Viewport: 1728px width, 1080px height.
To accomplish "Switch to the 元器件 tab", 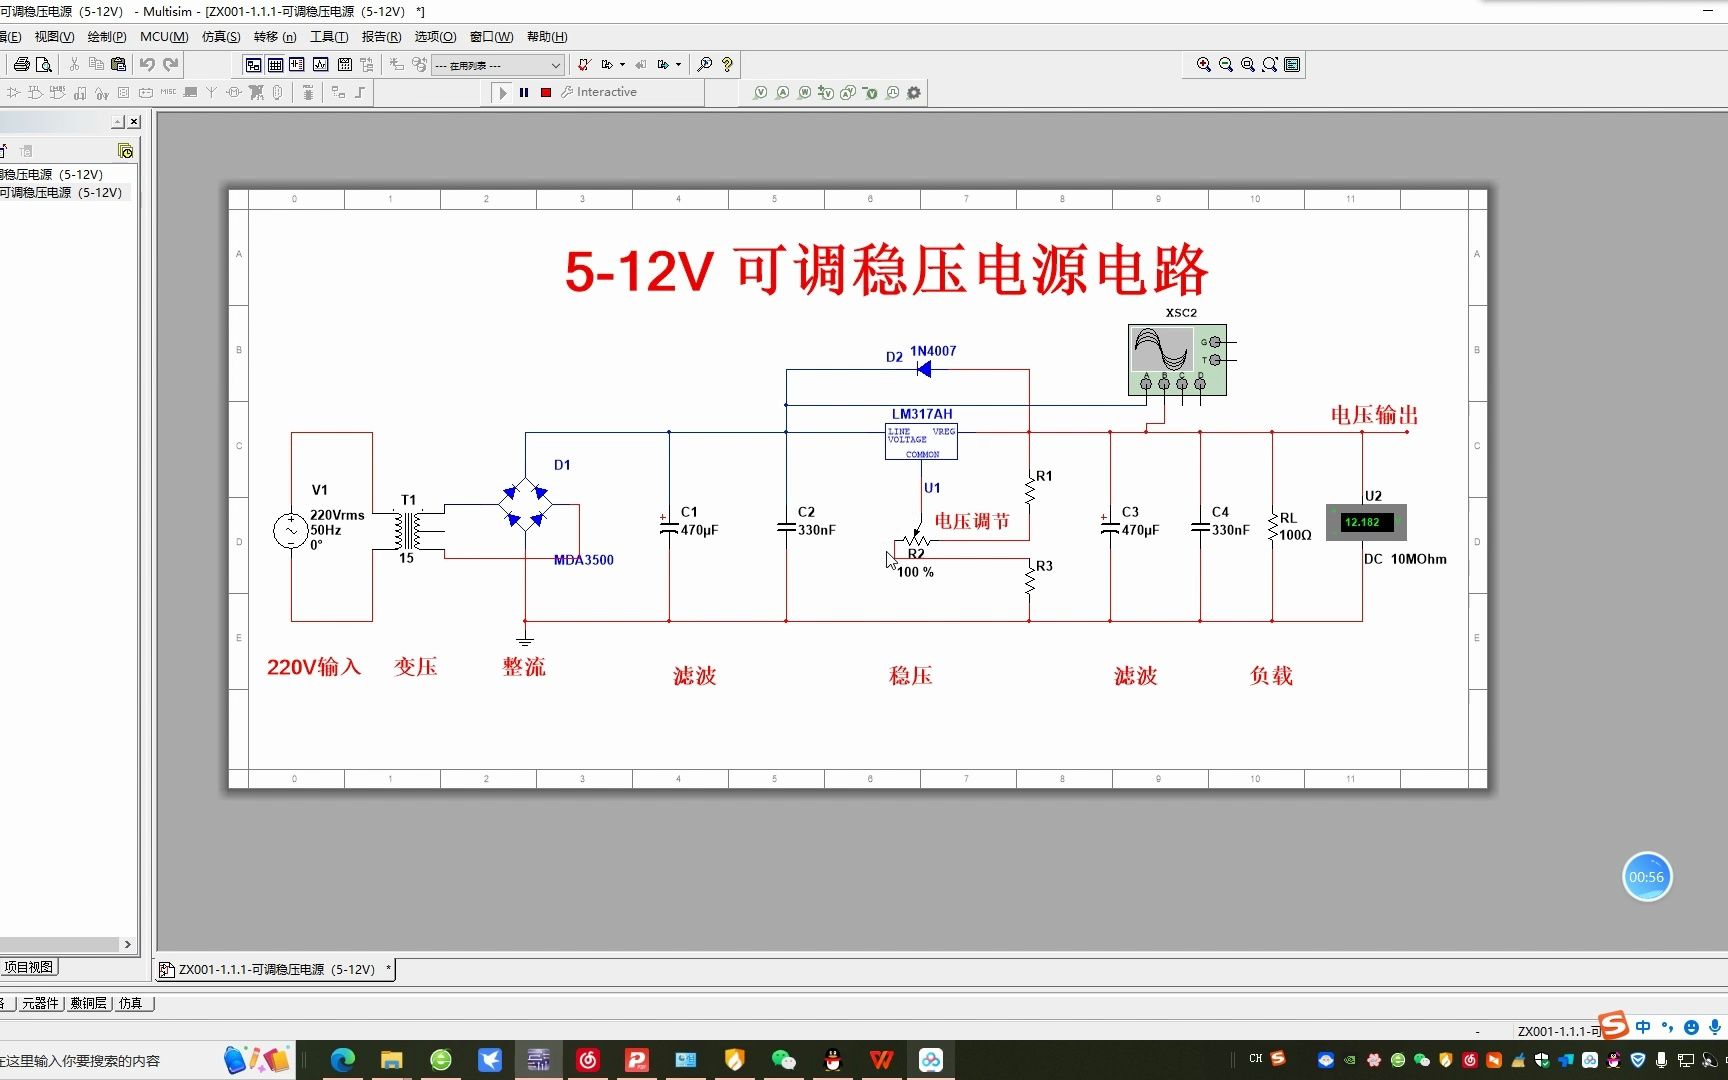I will 40,1003.
